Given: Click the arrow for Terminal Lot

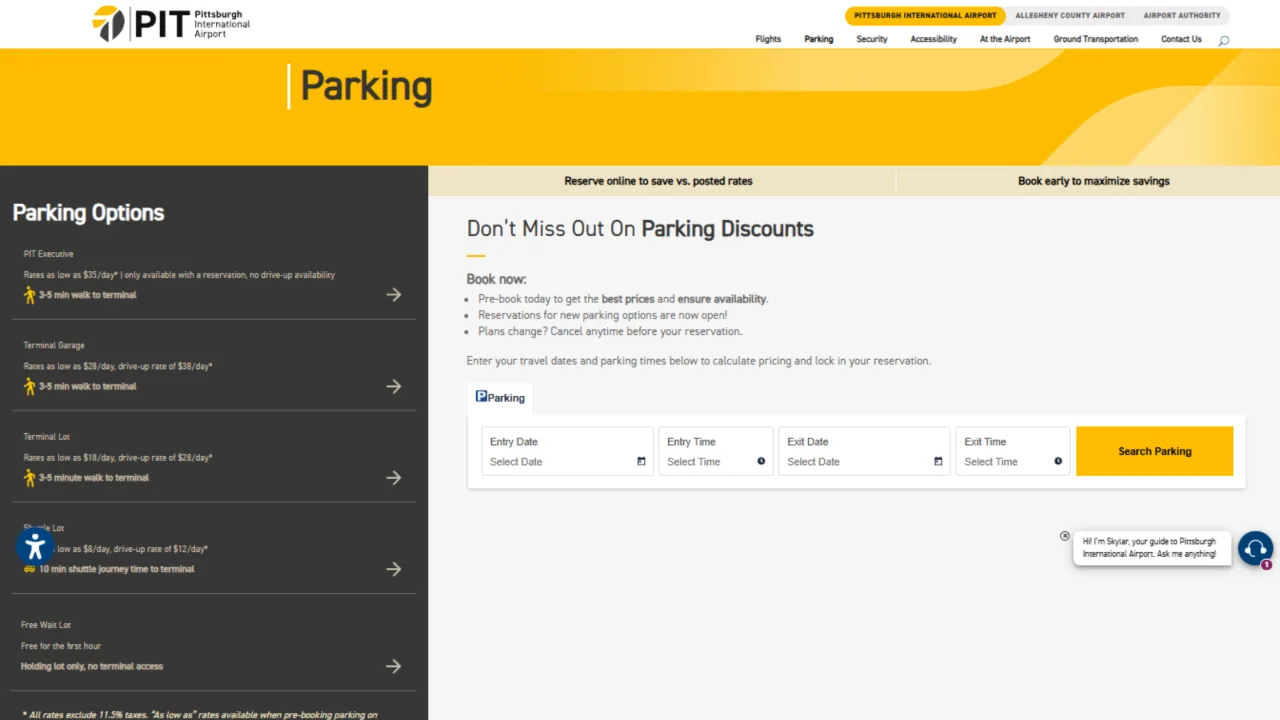Looking at the screenshot, I should (x=394, y=478).
